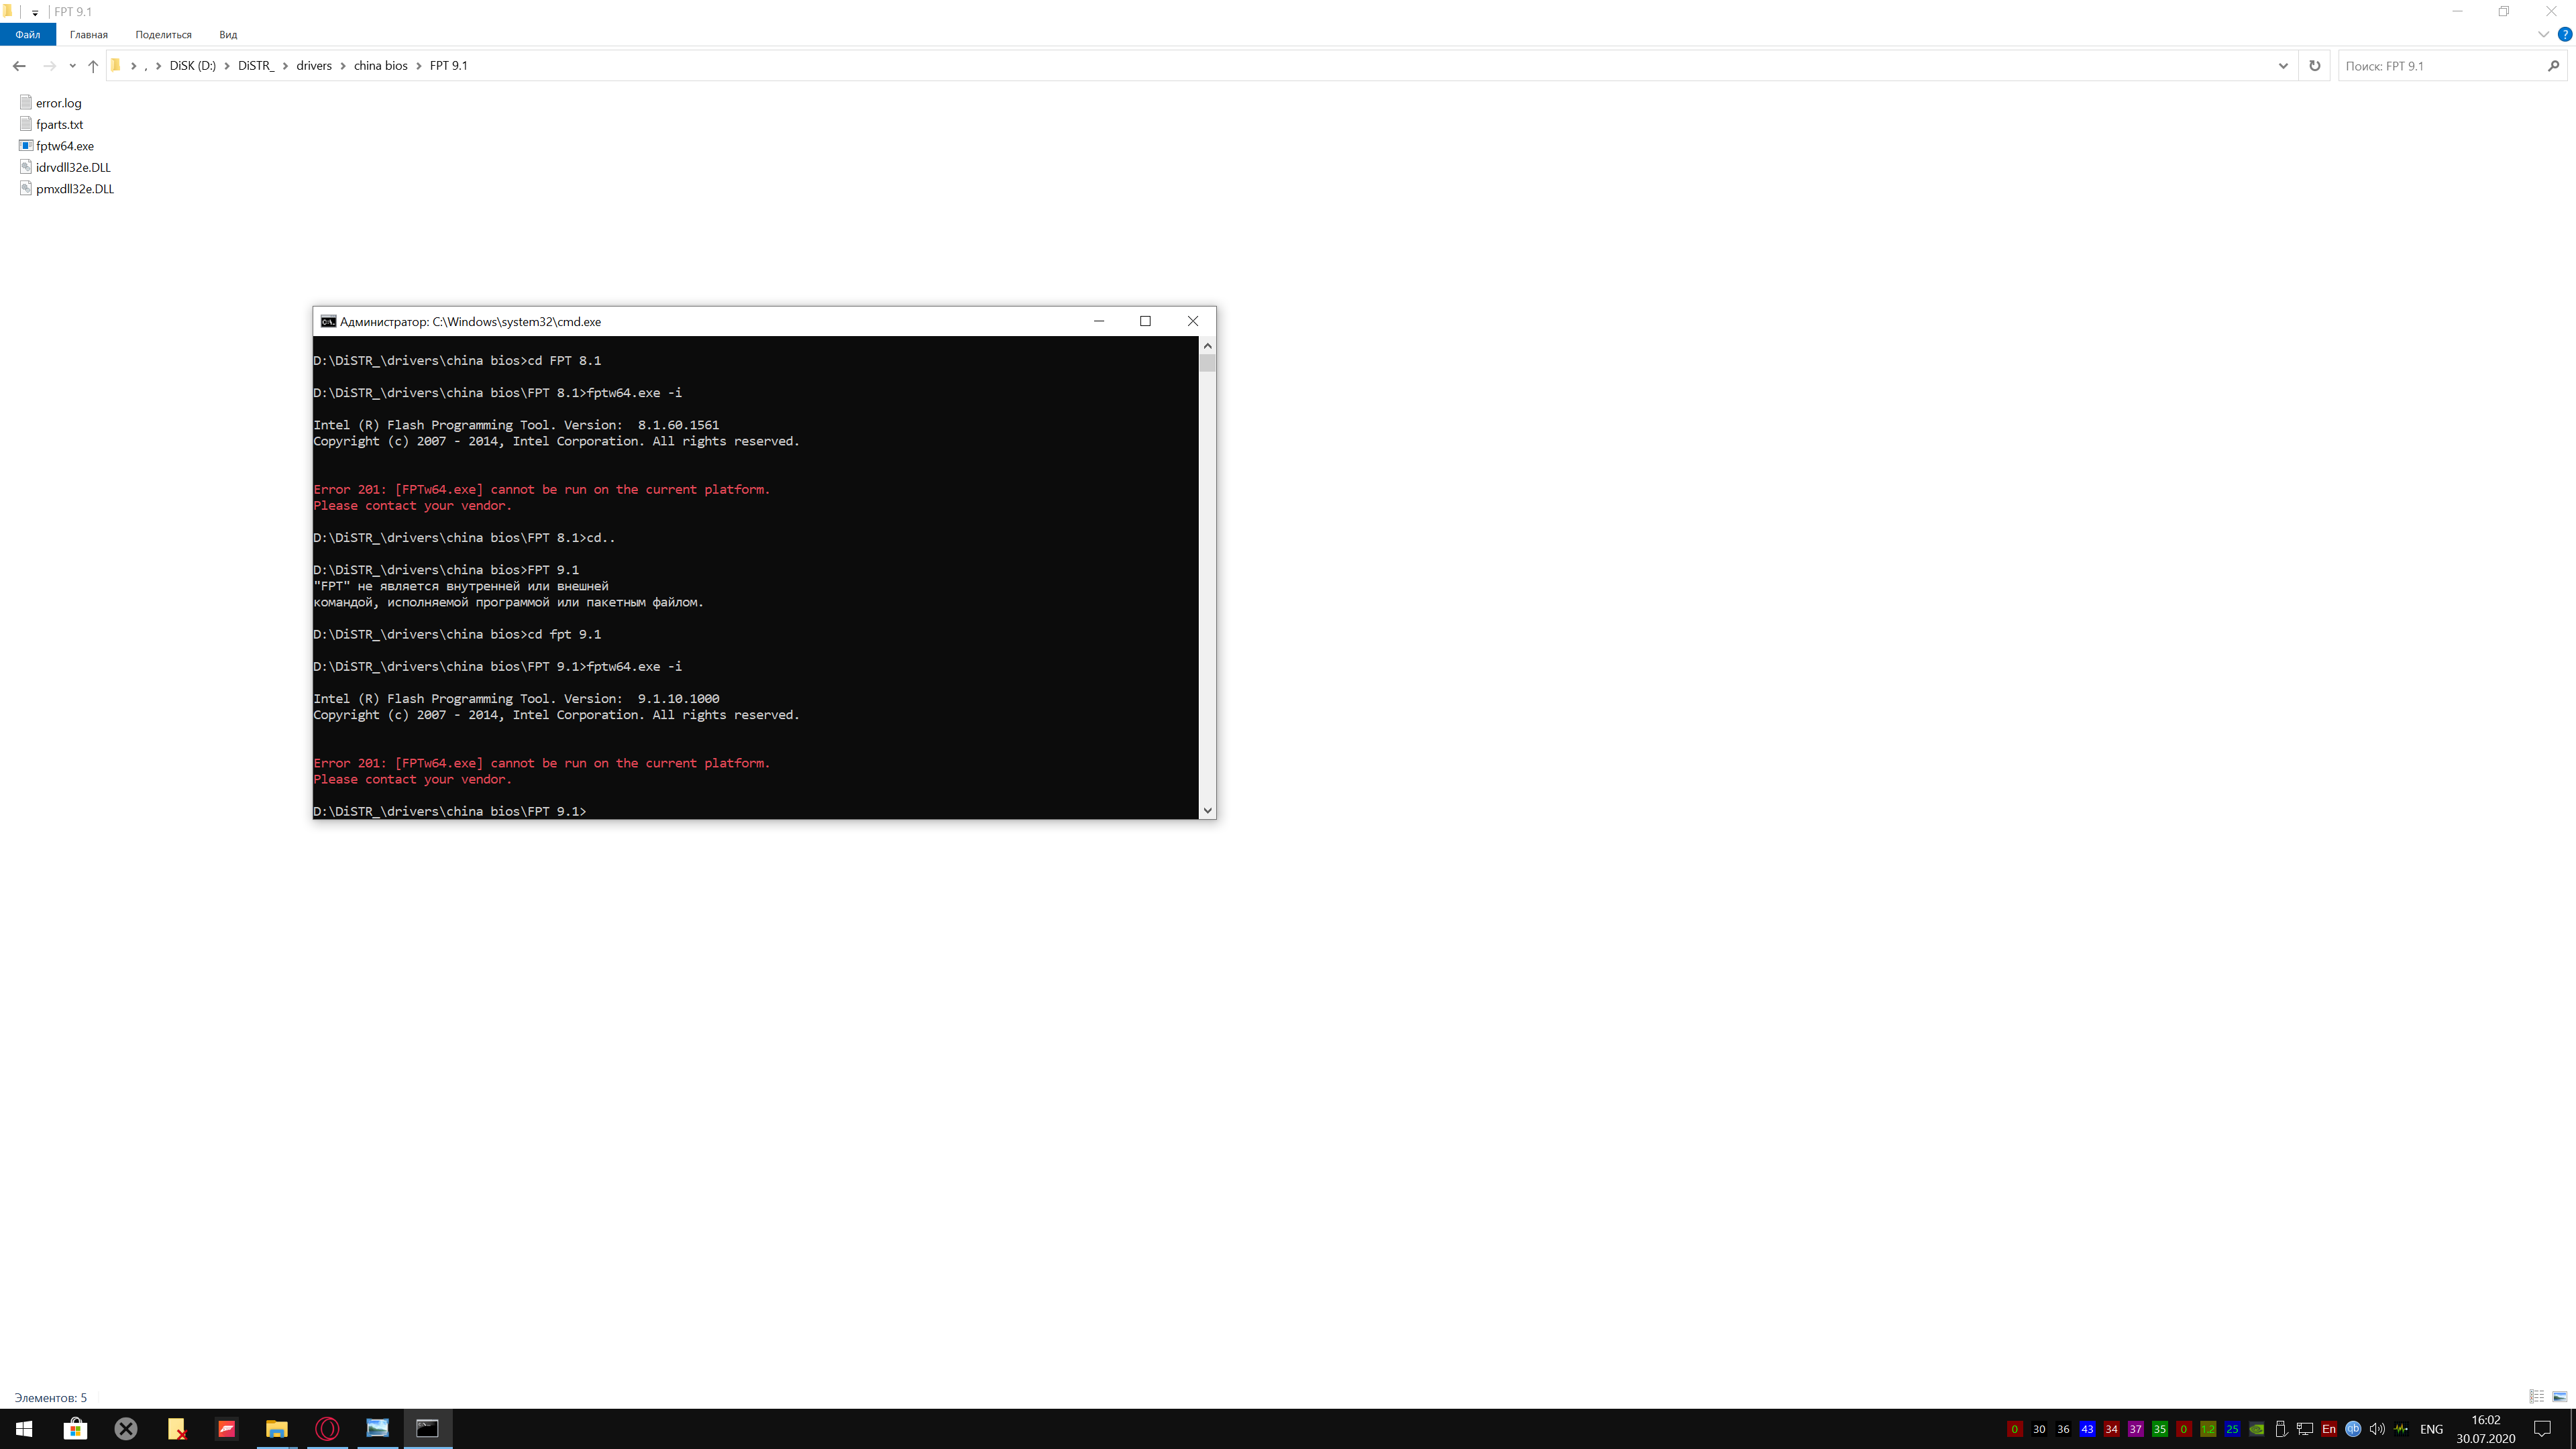
Task: Open the Файл menu tab
Action: pyautogui.click(x=28, y=34)
